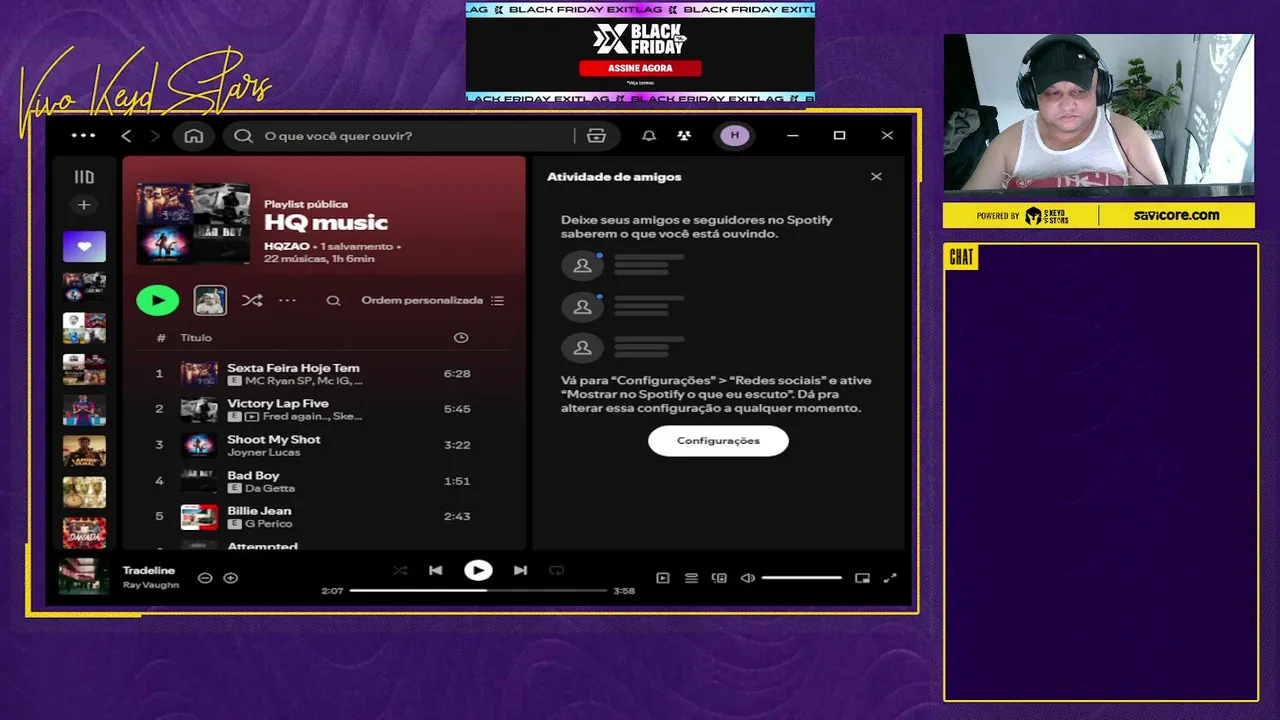1280x720 pixels.
Task: Open the now-playing title 'Tradeline'
Action: [149, 571]
